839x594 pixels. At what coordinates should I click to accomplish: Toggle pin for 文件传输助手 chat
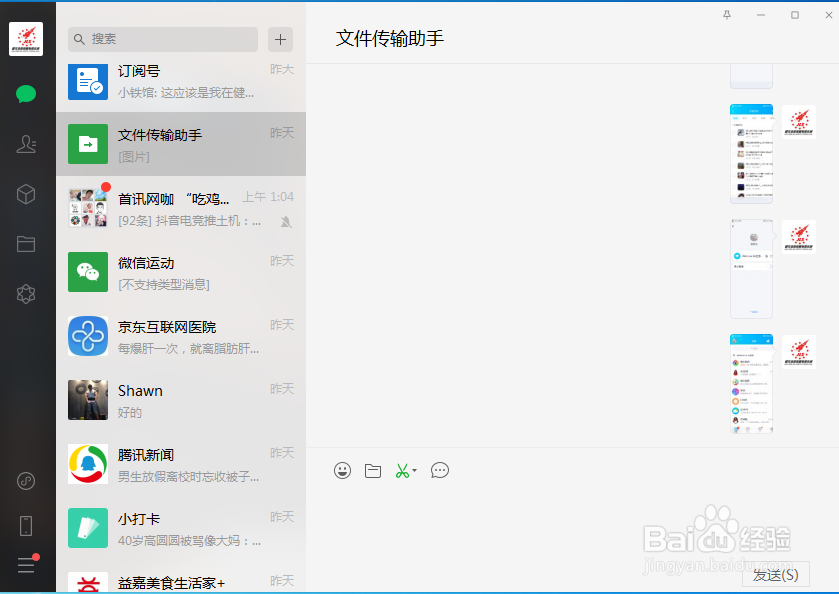pyautogui.click(x=727, y=15)
